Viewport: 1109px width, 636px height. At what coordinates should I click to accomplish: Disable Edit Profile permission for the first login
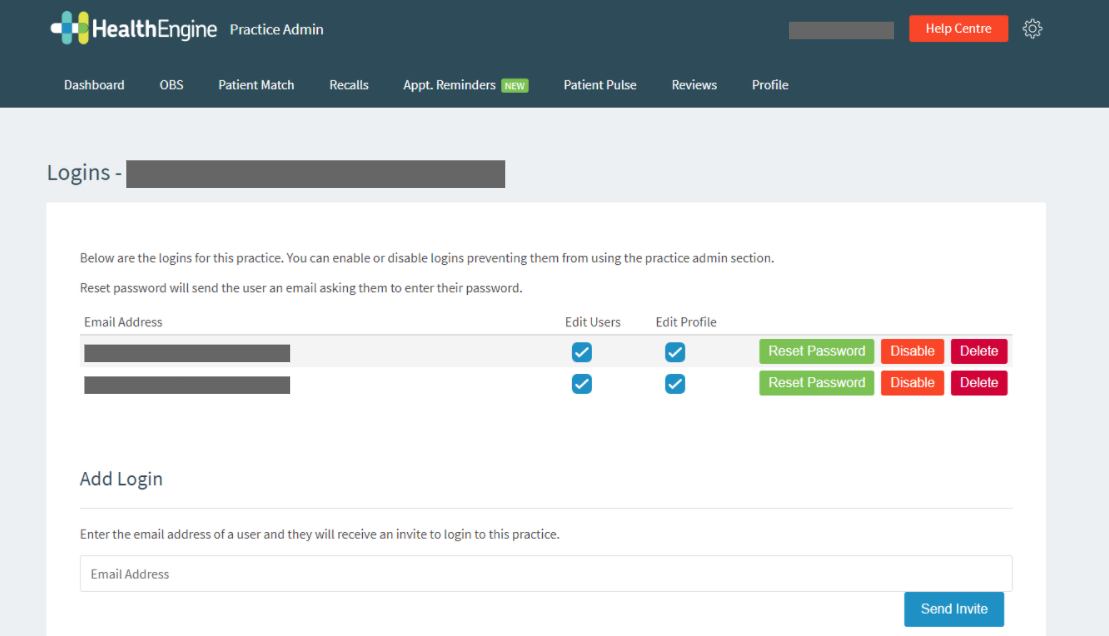(x=675, y=352)
